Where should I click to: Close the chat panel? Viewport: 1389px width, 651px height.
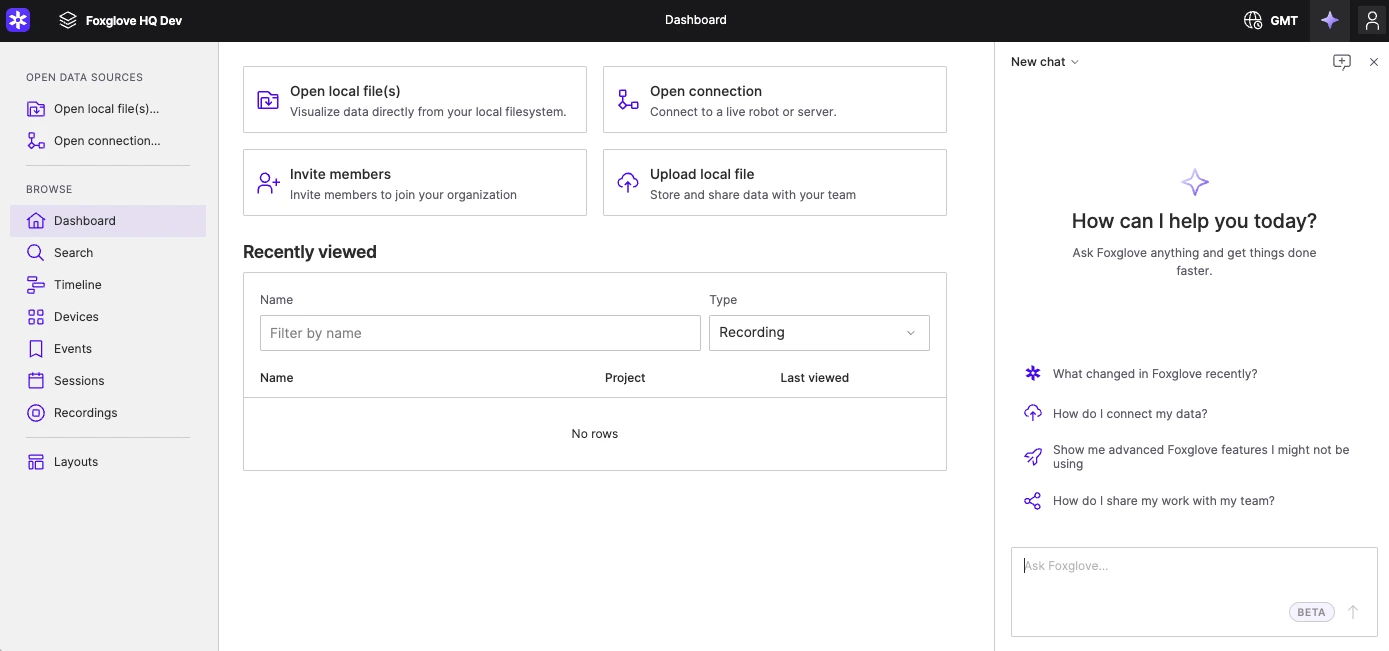1374,62
